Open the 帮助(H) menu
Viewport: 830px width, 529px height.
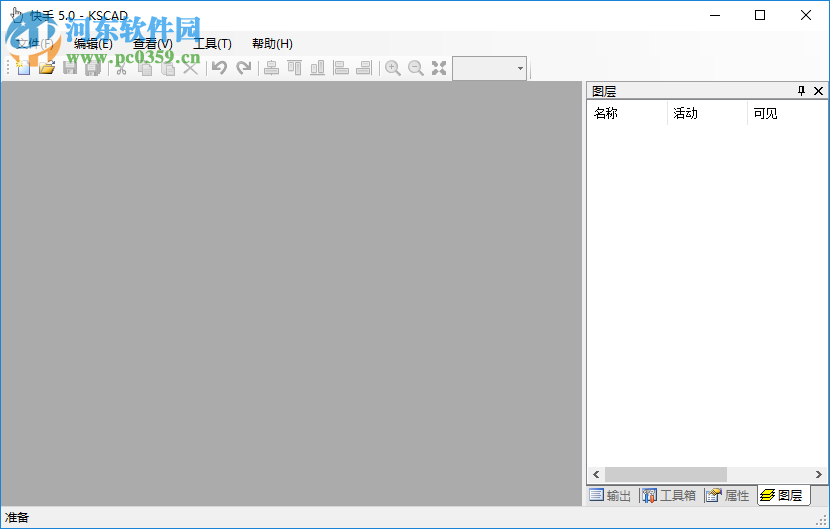coord(272,44)
